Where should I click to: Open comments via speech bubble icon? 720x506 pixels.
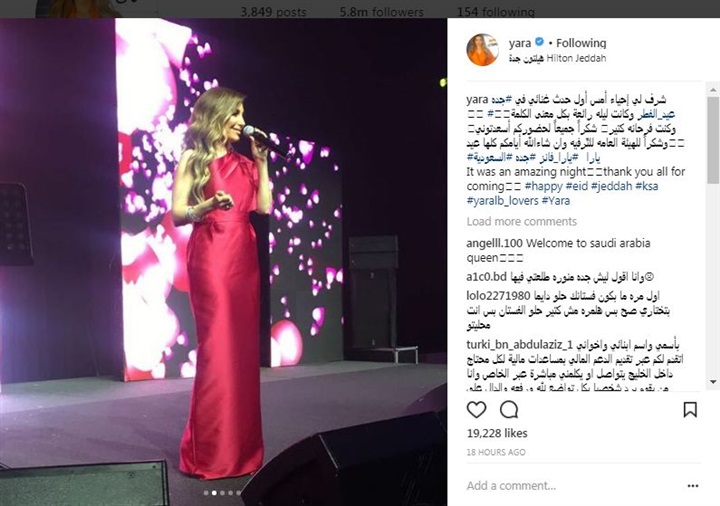tap(509, 409)
